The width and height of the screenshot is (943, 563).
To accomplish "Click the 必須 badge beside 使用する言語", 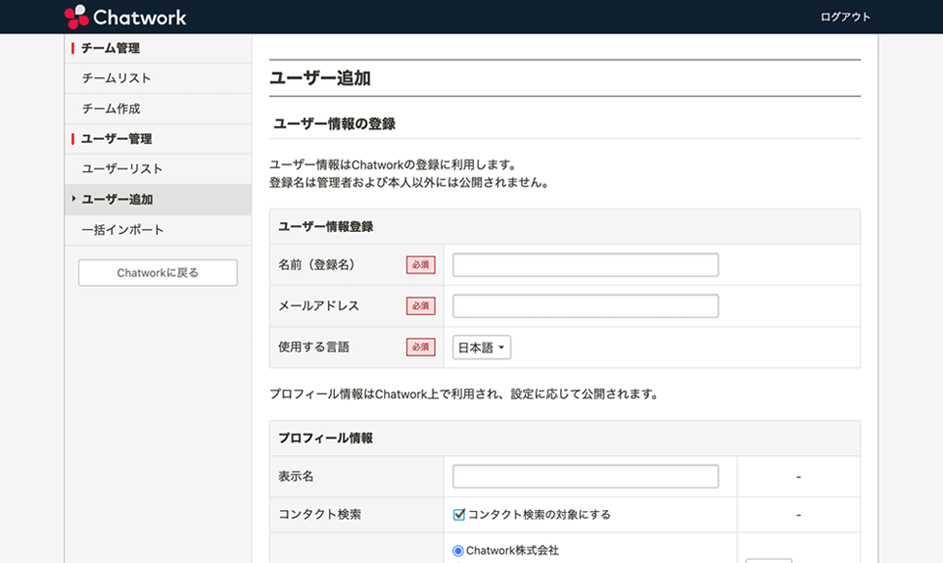I will tap(420, 347).
